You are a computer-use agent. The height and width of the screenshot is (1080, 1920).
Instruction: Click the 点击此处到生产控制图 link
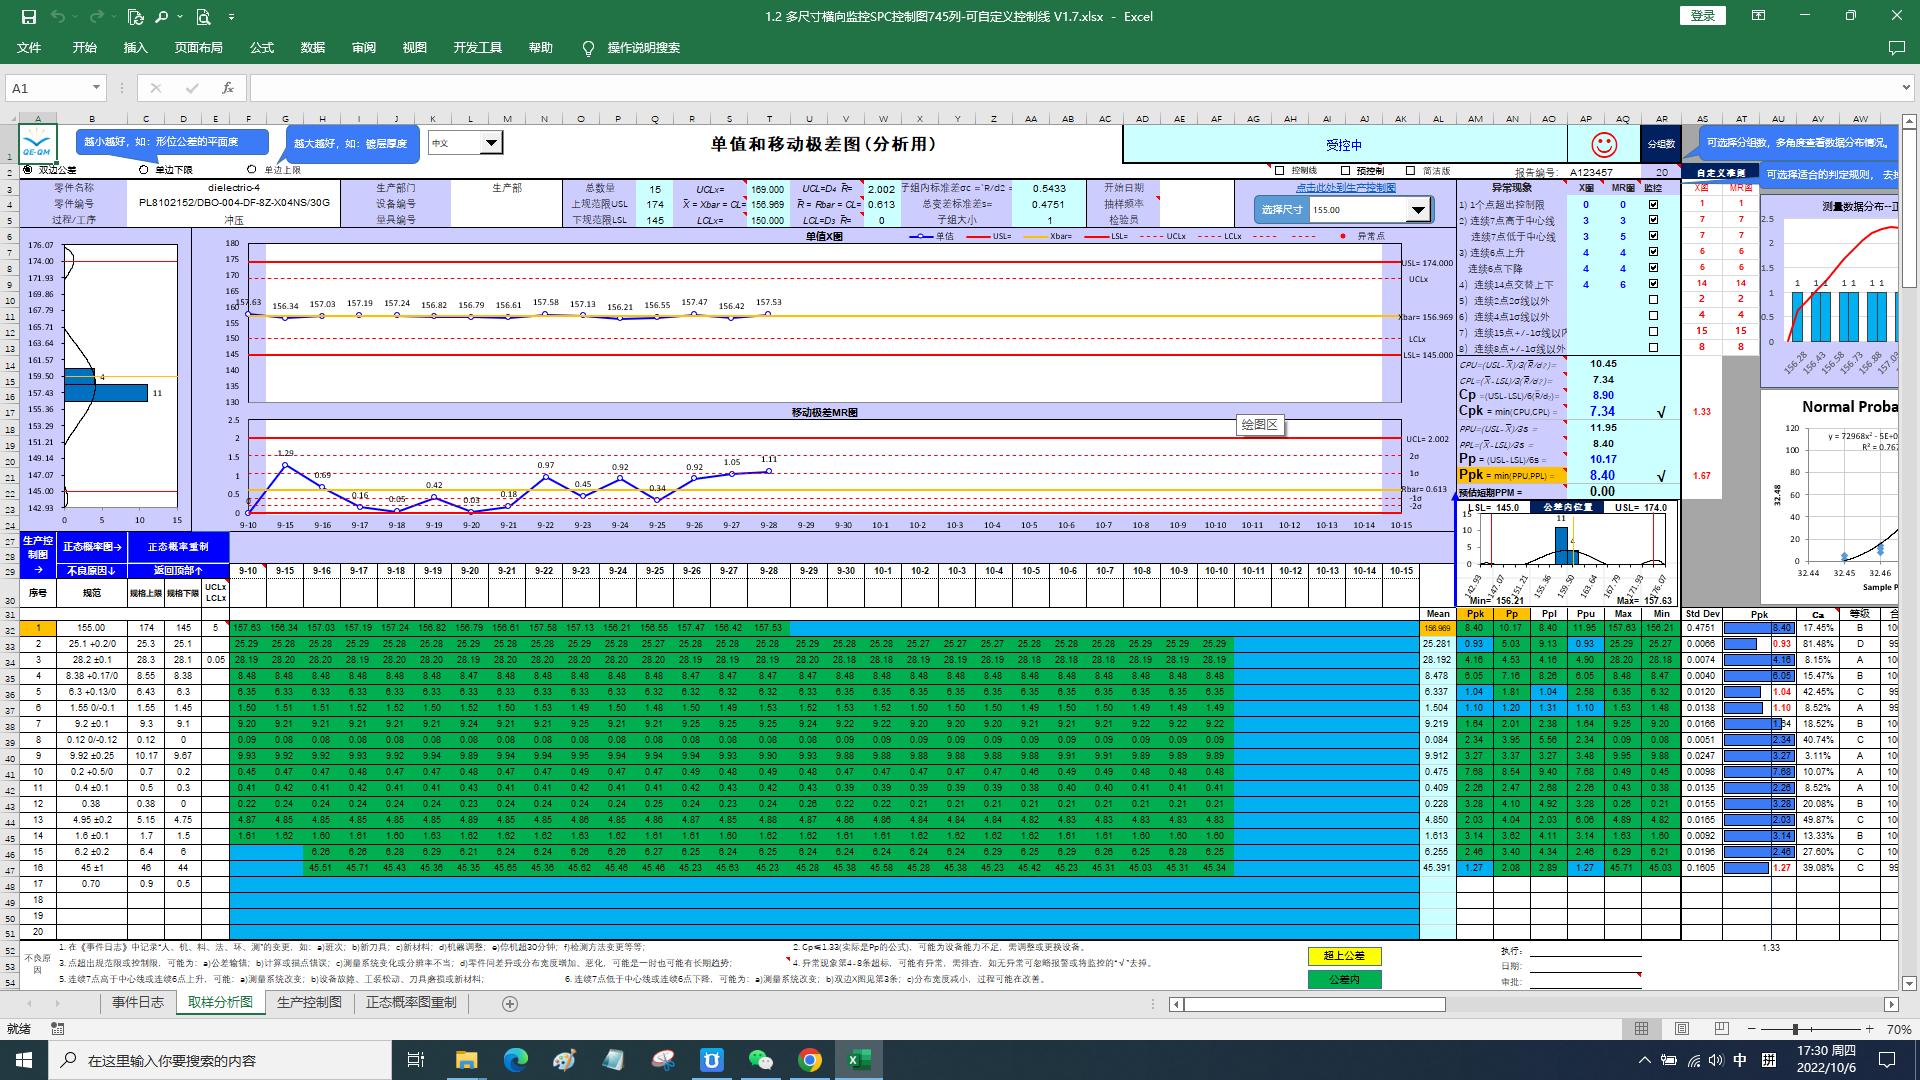click(x=1345, y=188)
